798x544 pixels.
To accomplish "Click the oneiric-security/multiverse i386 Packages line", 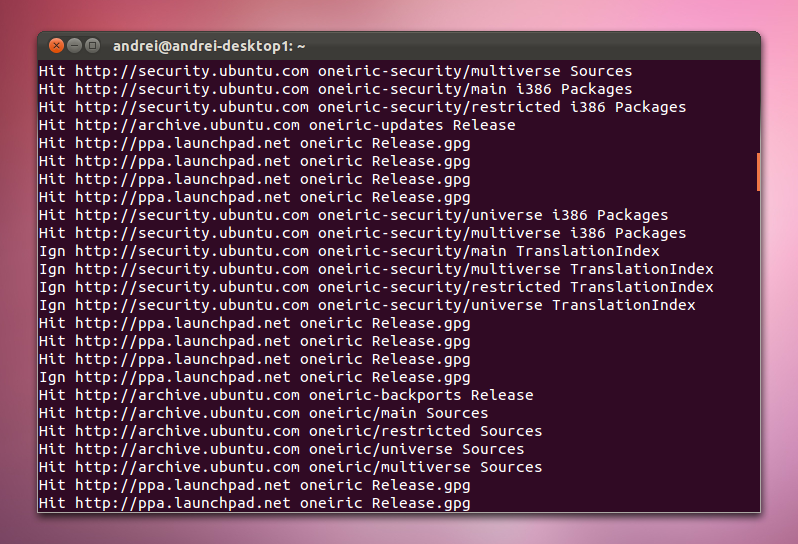I will (x=362, y=233).
